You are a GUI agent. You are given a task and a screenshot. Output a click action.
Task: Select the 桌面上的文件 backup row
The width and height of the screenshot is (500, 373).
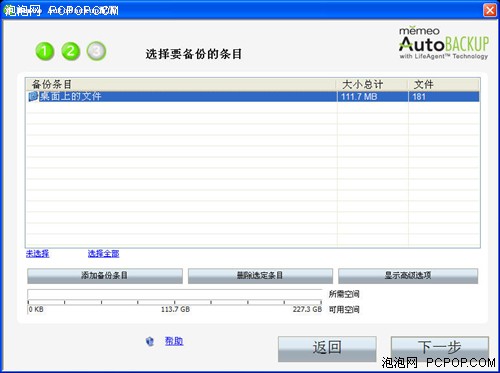tap(253, 97)
